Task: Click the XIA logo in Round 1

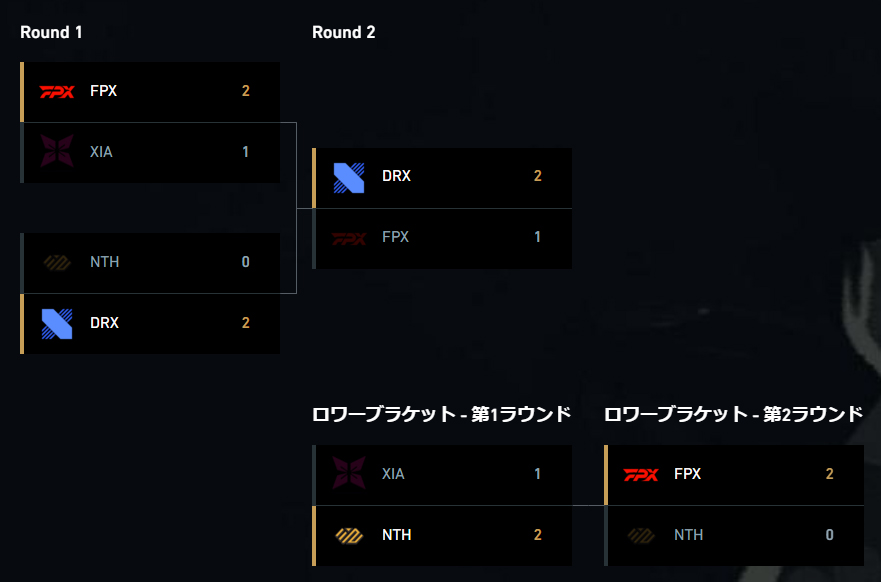Action: (57, 151)
